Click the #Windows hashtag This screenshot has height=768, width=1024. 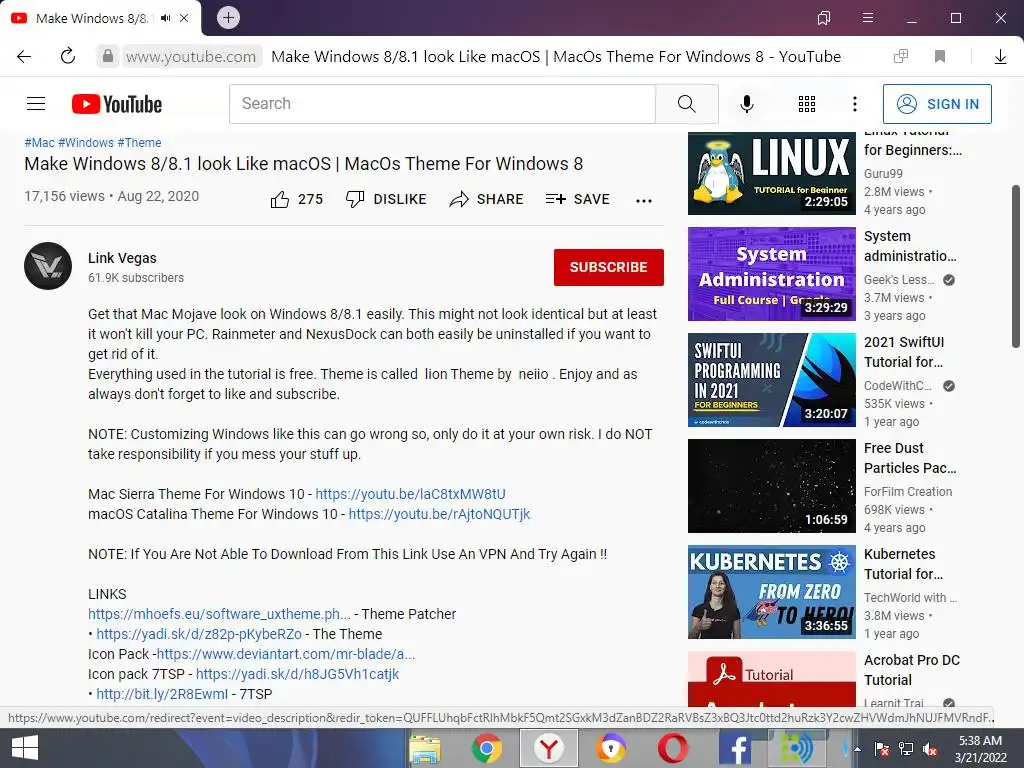(86, 142)
